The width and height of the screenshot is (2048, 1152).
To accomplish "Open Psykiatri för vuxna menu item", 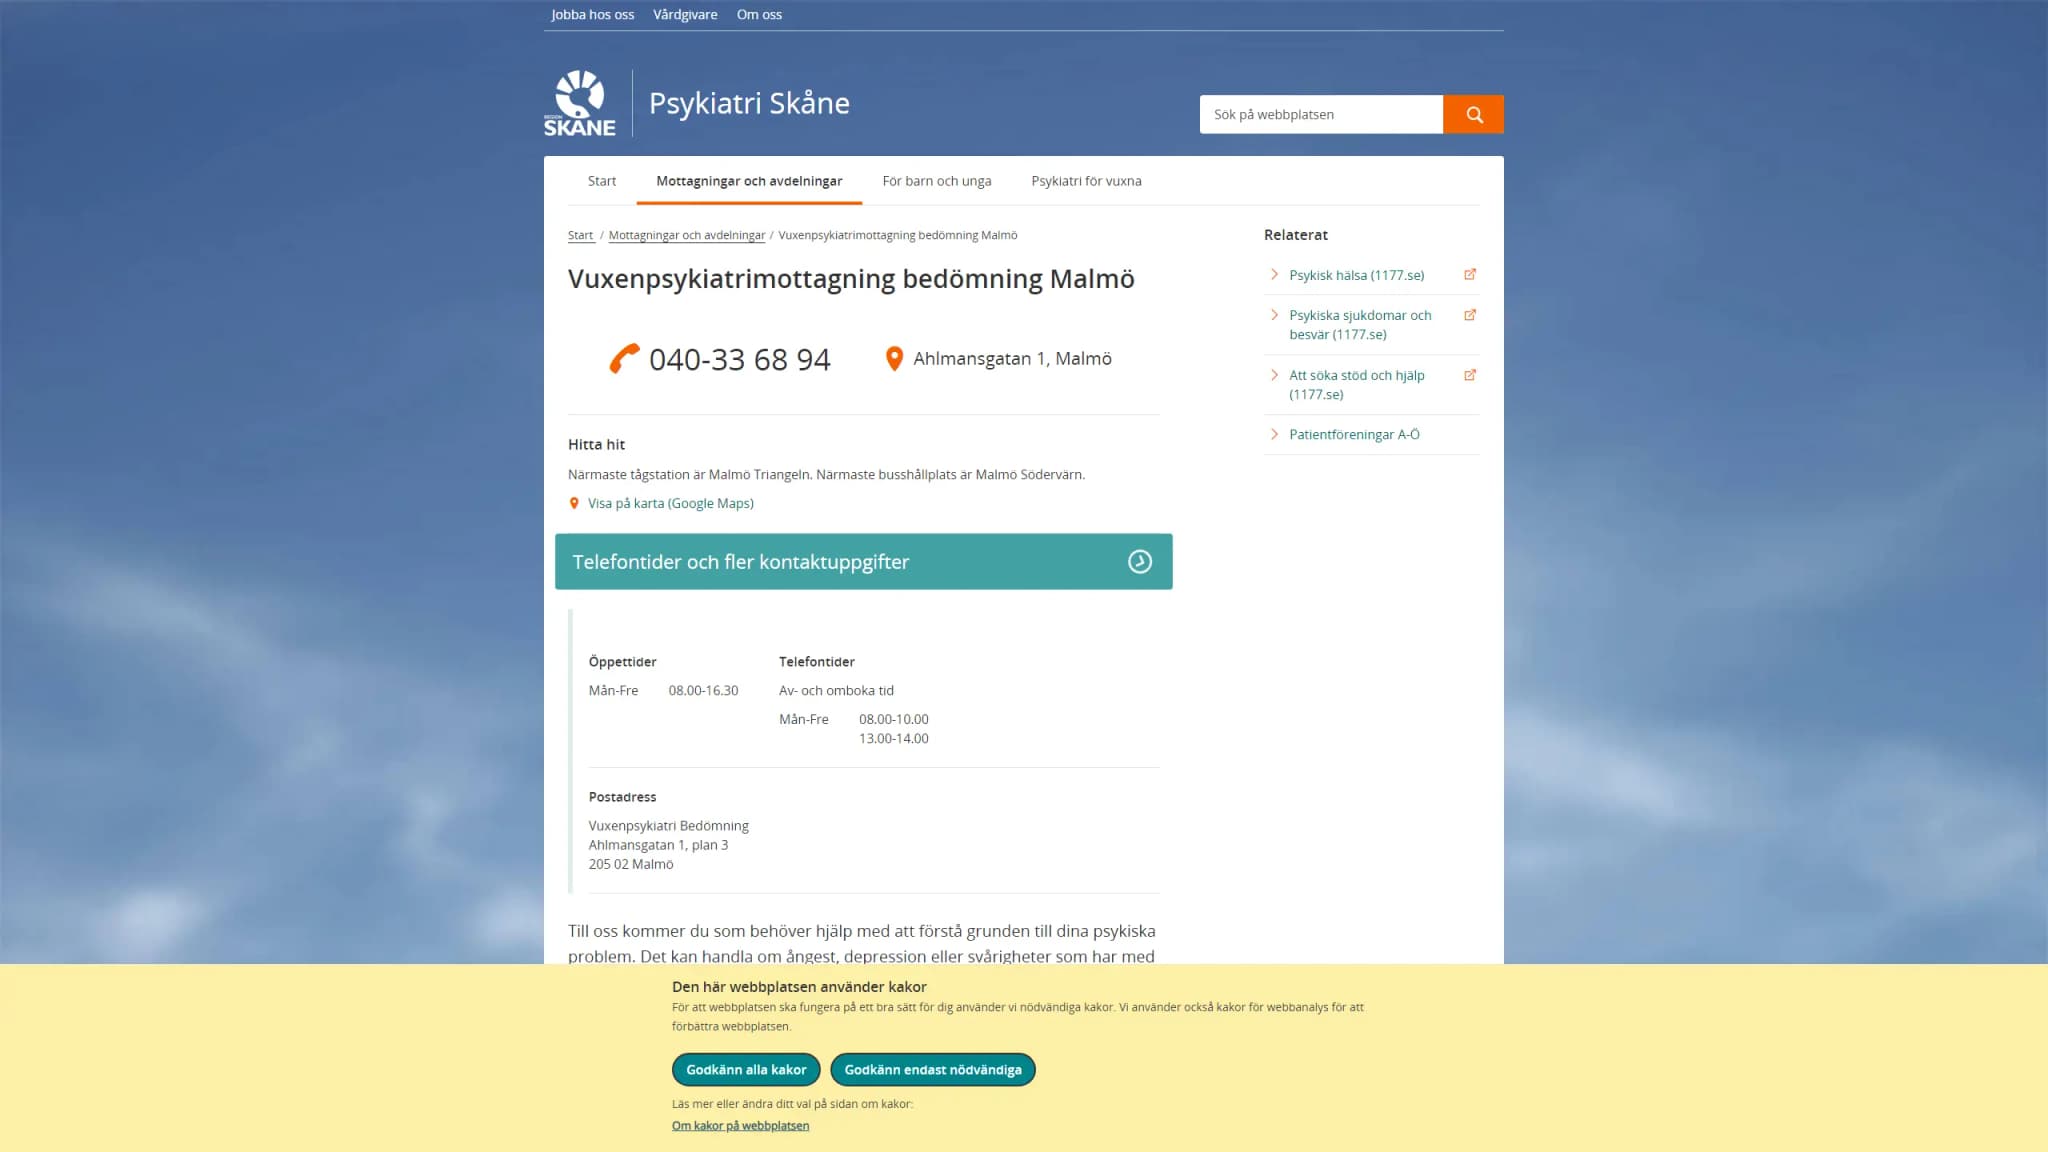I will [x=1086, y=181].
